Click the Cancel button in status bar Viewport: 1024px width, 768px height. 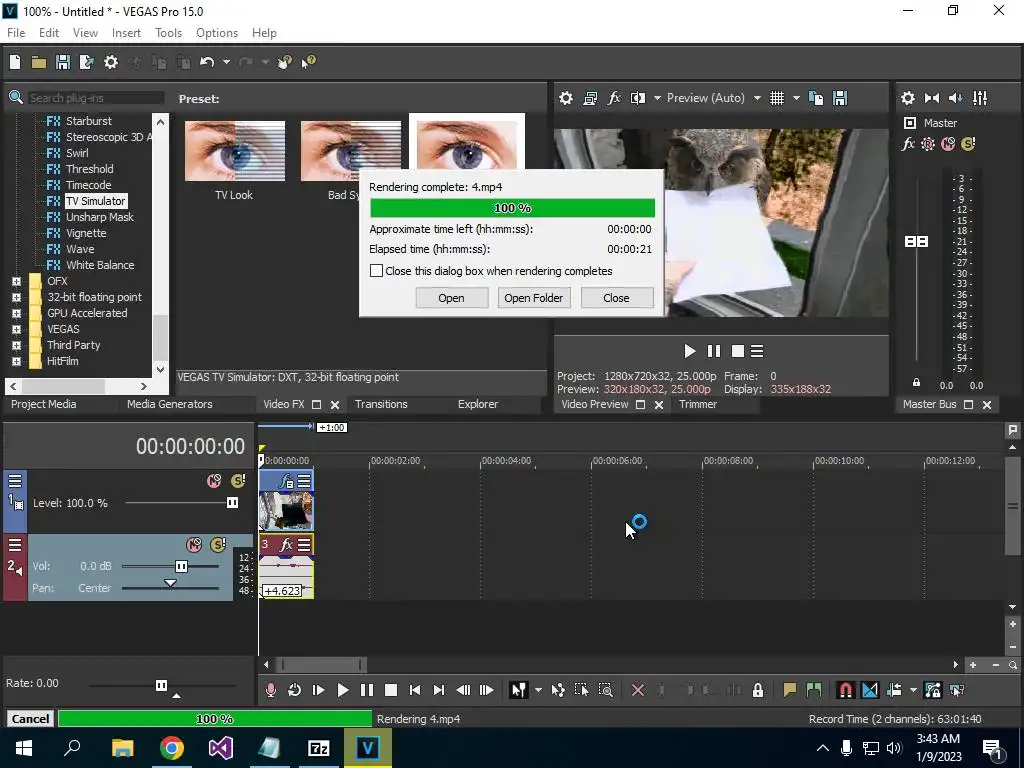pos(30,718)
